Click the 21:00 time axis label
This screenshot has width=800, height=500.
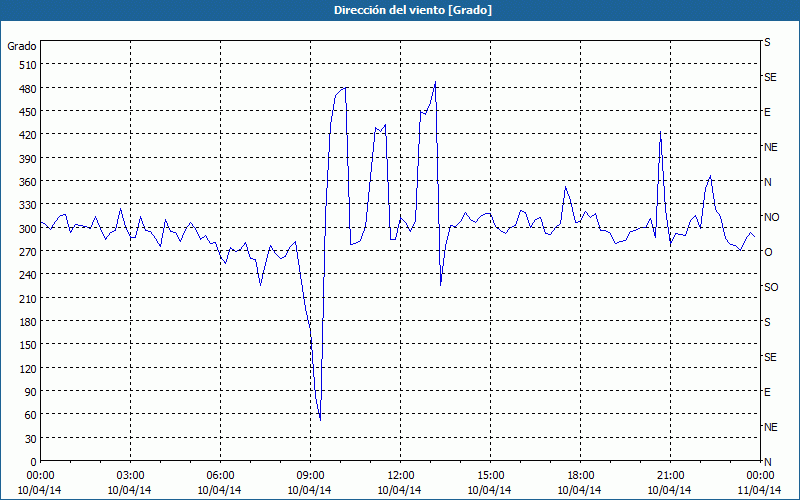coord(670,476)
